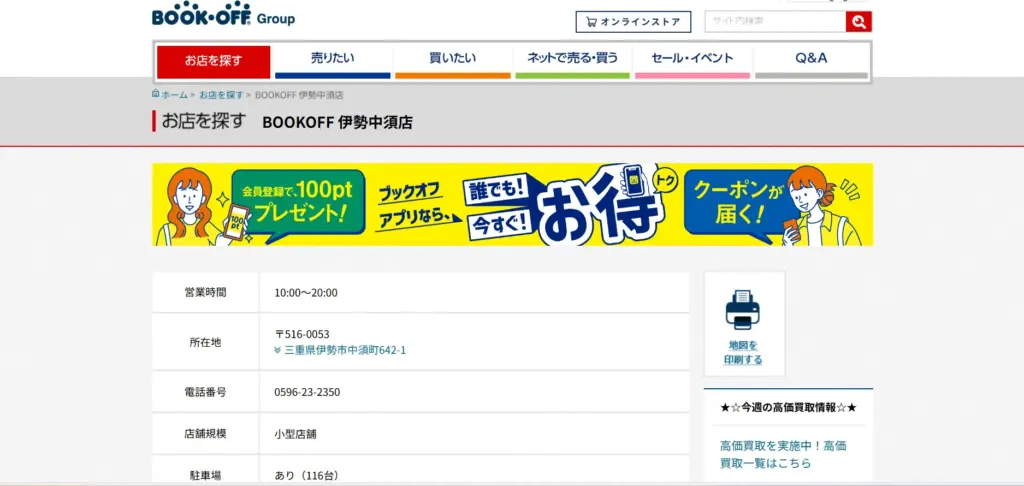This screenshot has width=1024, height=486.
Task: Select the お店を探す navigation tab
Action: (x=213, y=61)
